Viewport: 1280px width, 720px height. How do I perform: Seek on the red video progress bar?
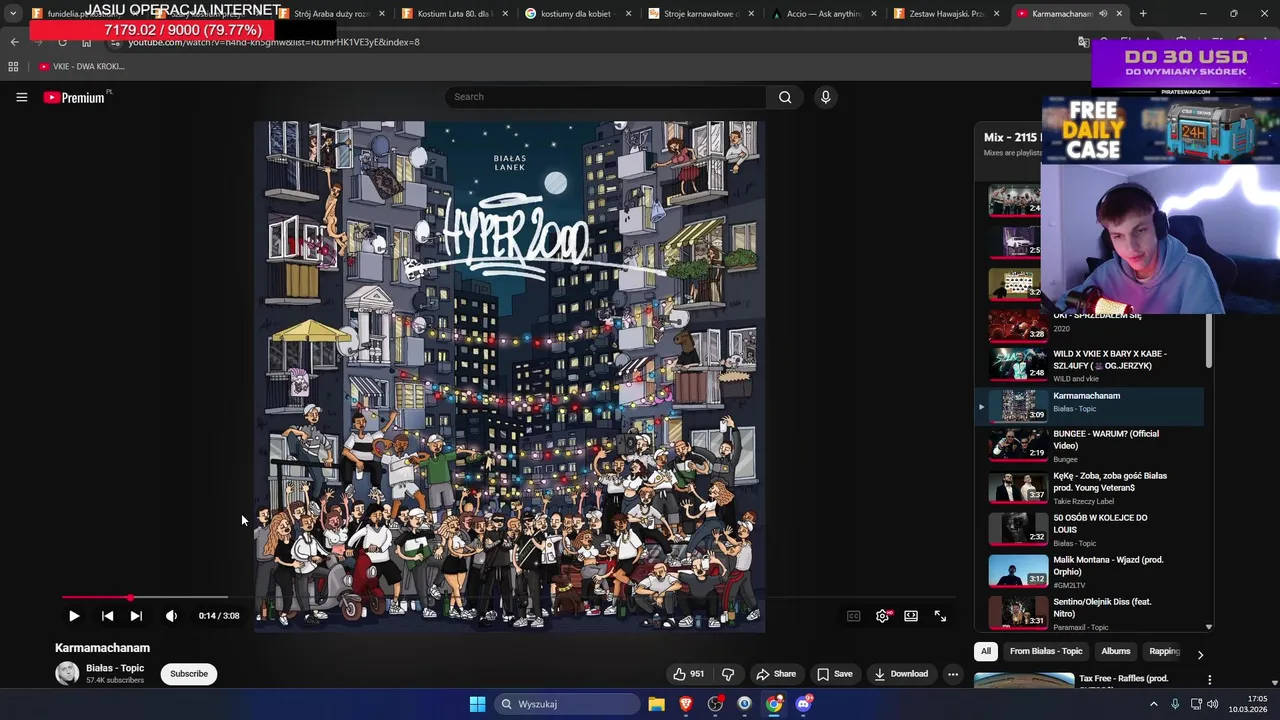pos(507,598)
